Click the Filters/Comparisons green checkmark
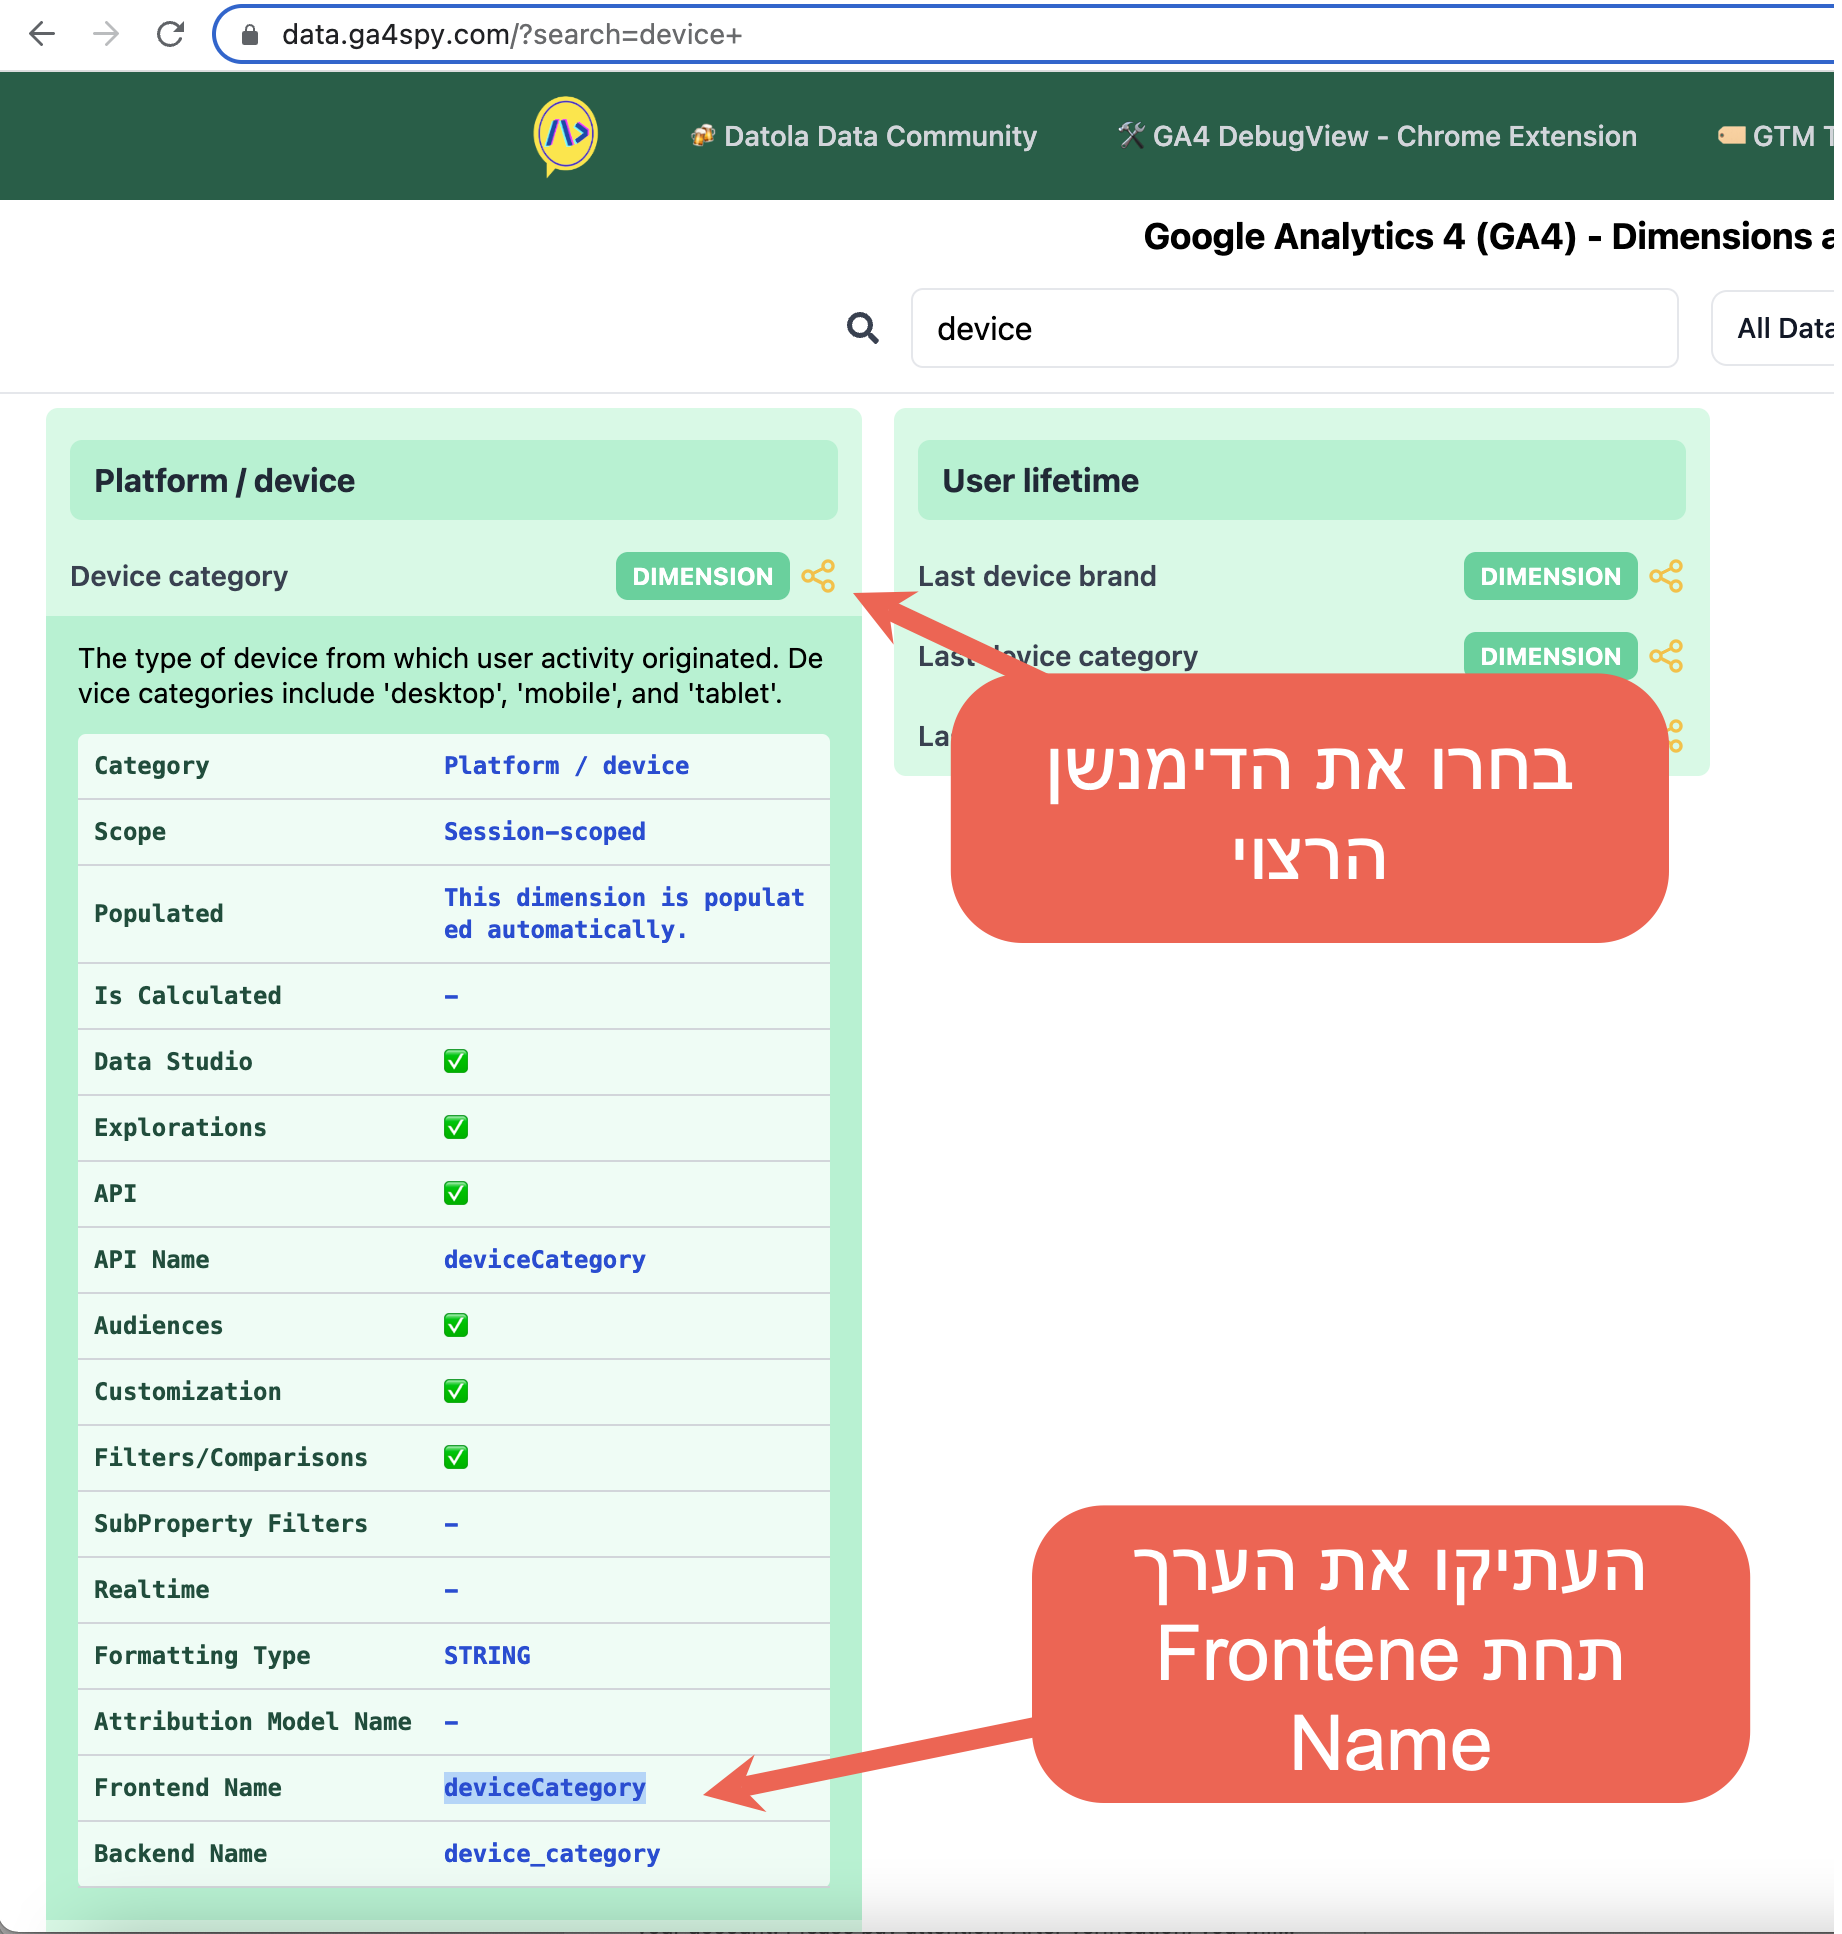The image size is (1842, 1934). click(456, 1457)
